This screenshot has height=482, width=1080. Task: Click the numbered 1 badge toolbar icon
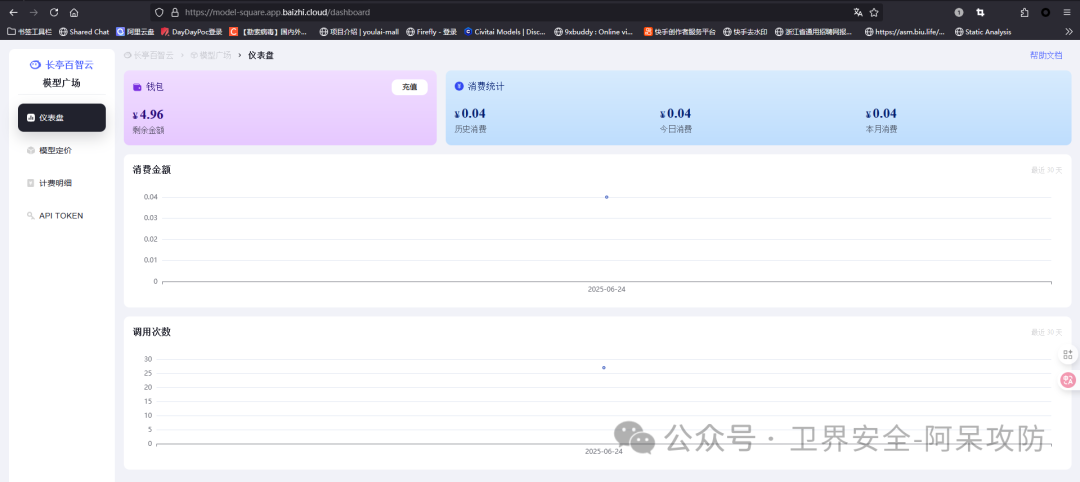959,12
